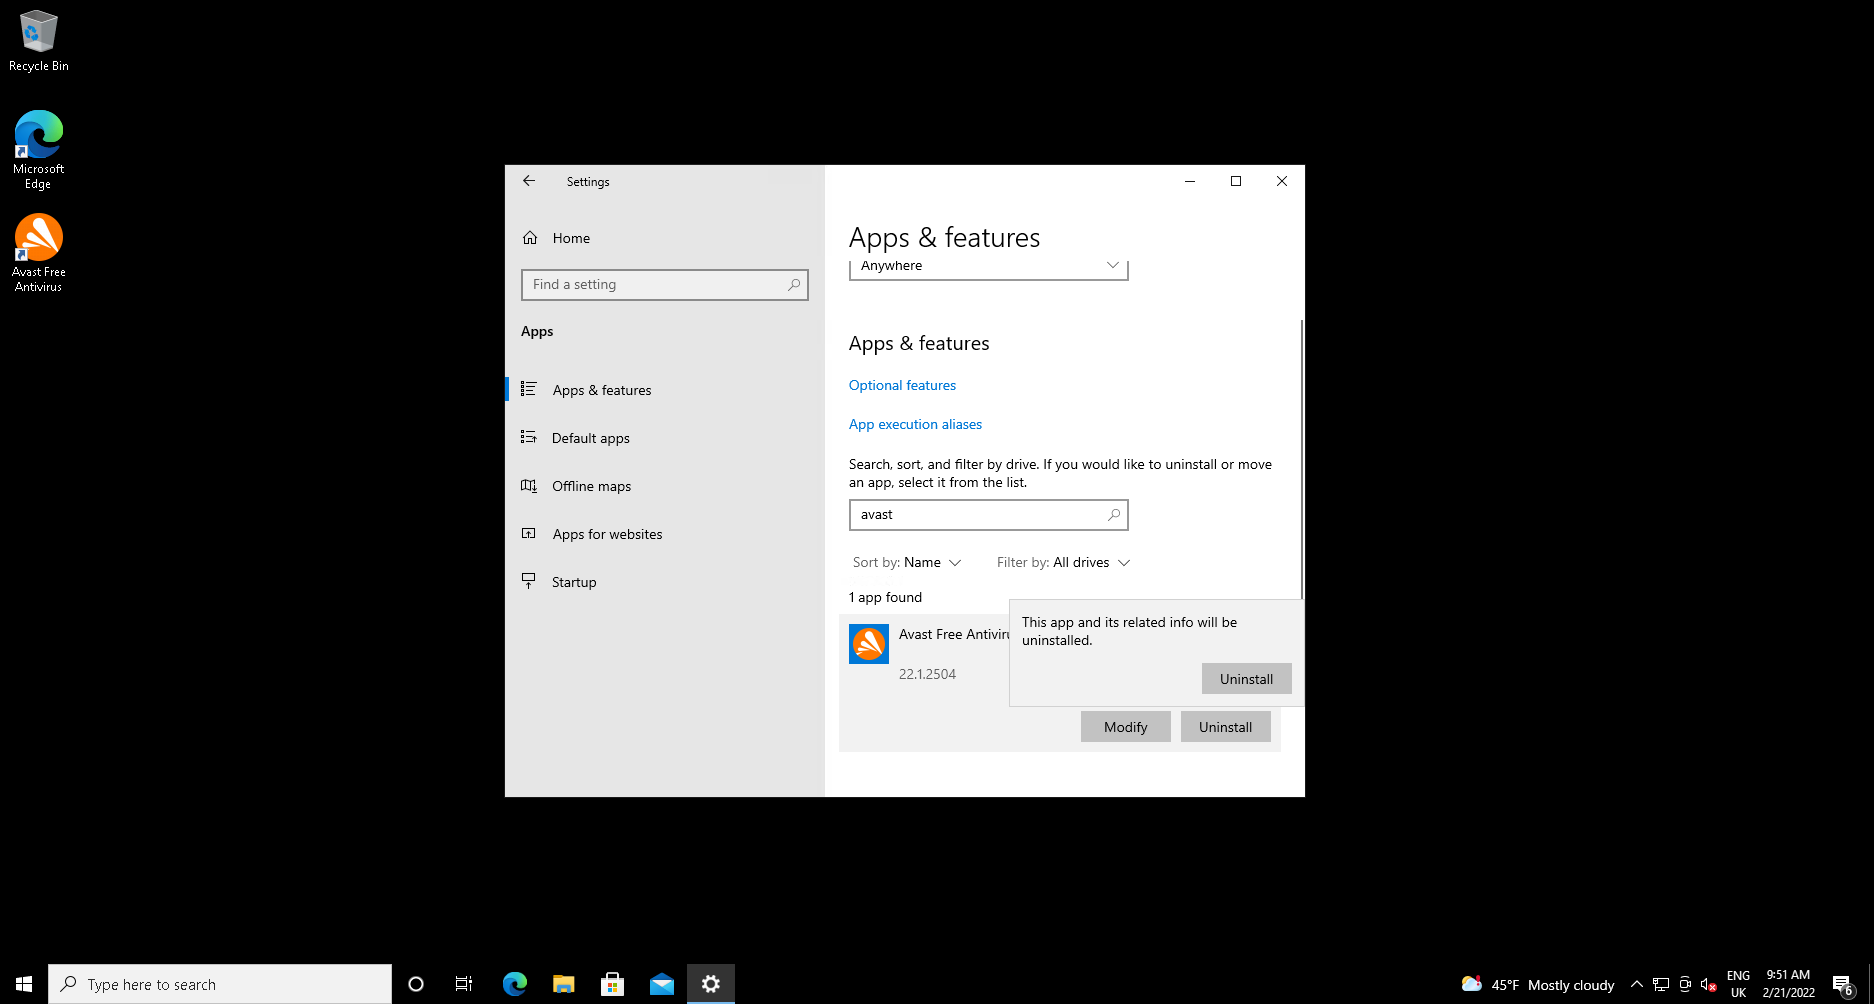
Task: Click the Apps for websites sidebar icon
Action: [529, 533]
